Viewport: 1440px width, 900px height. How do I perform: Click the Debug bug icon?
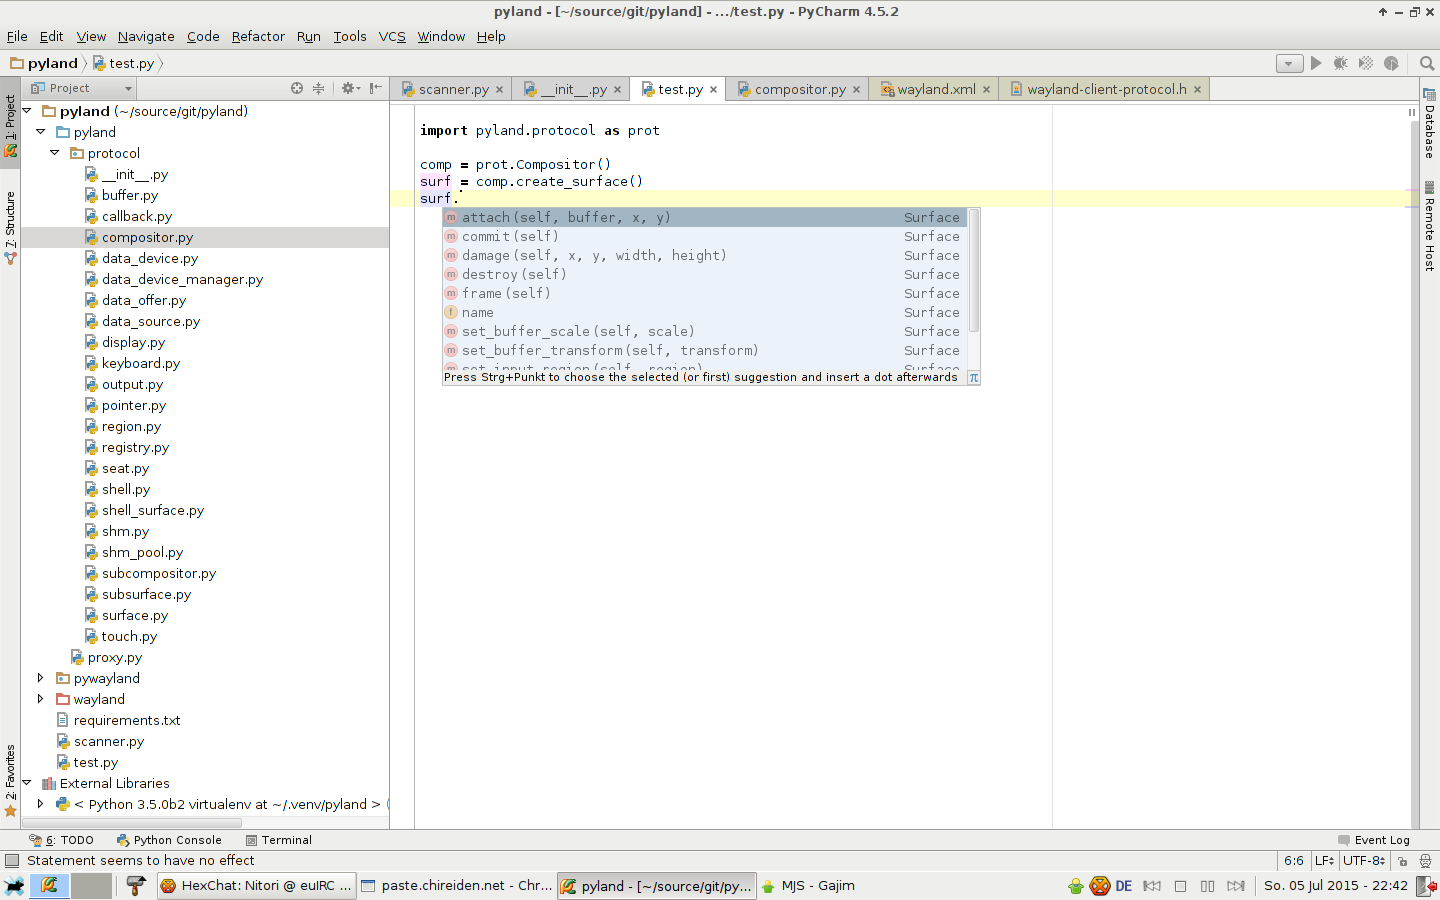pos(1341,63)
